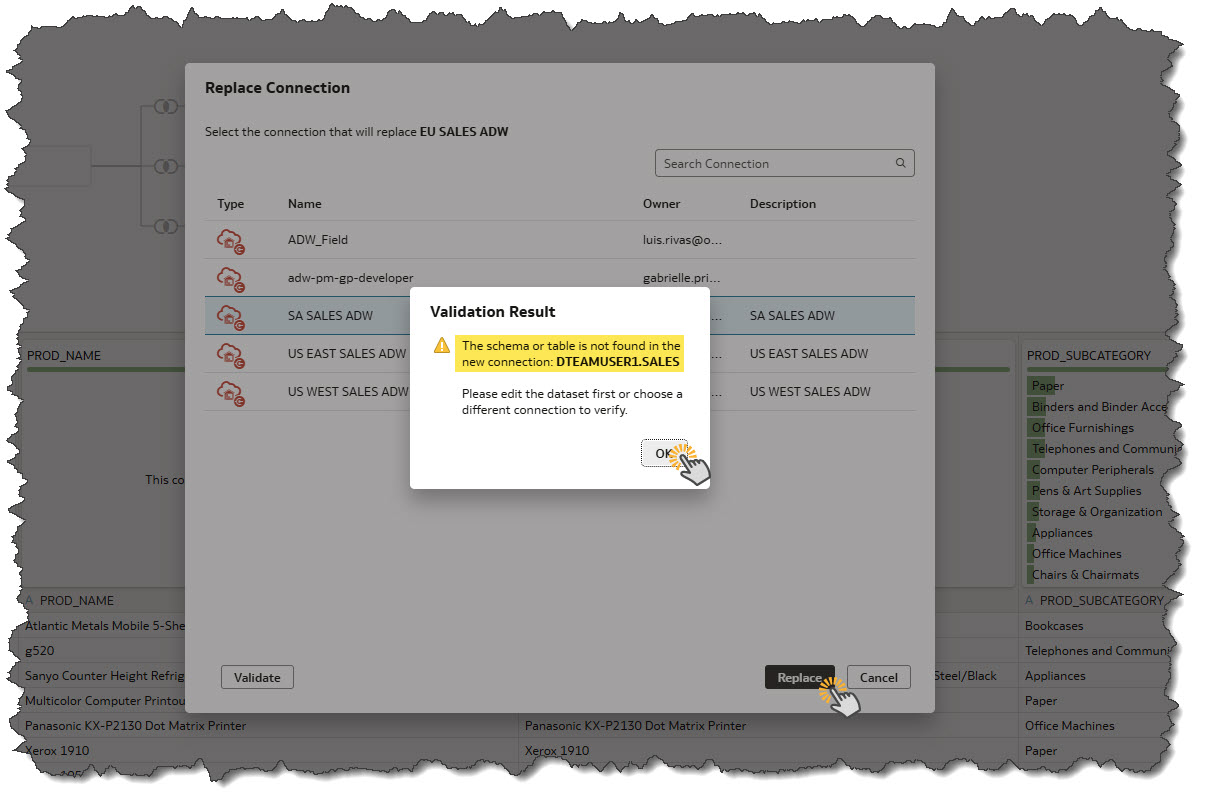Click SA SALES ADW description cell
The width and height of the screenshot is (1207, 800).
click(x=792, y=316)
